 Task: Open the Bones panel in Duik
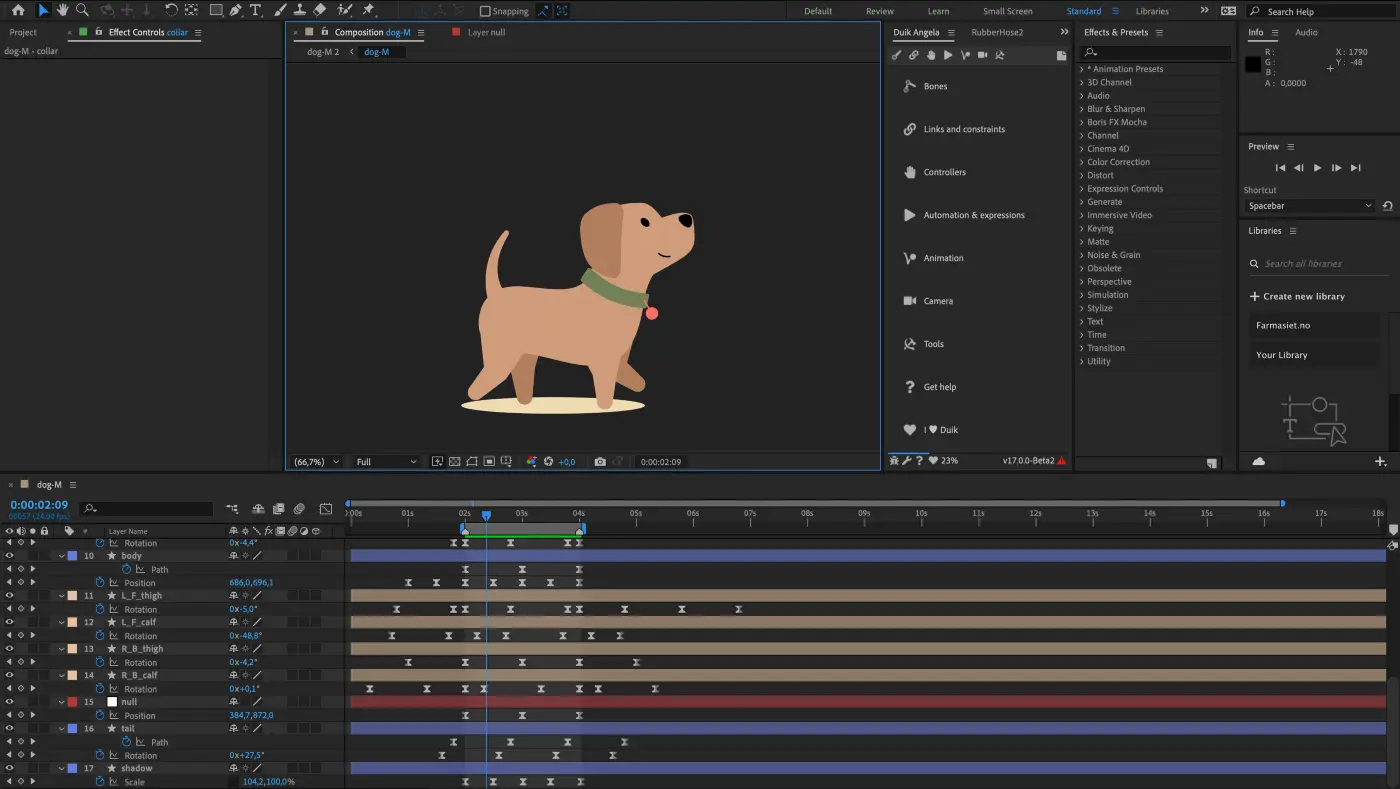[x=935, y=86]
